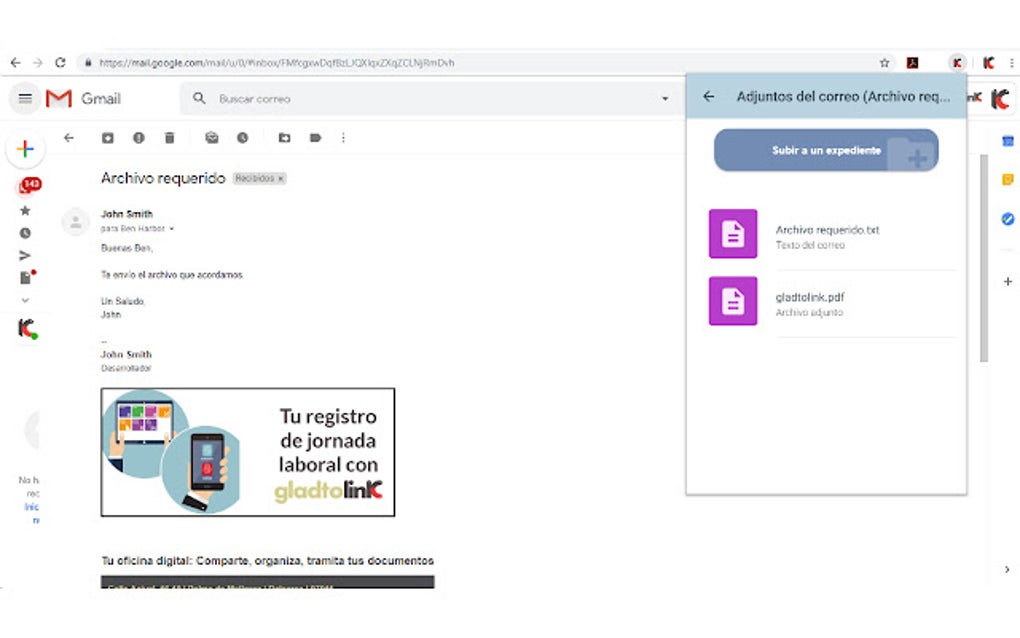The height and width of the screenshot is (638, 1020).
Task: Delete the email with the trash icon
Action: click(169, 138)
